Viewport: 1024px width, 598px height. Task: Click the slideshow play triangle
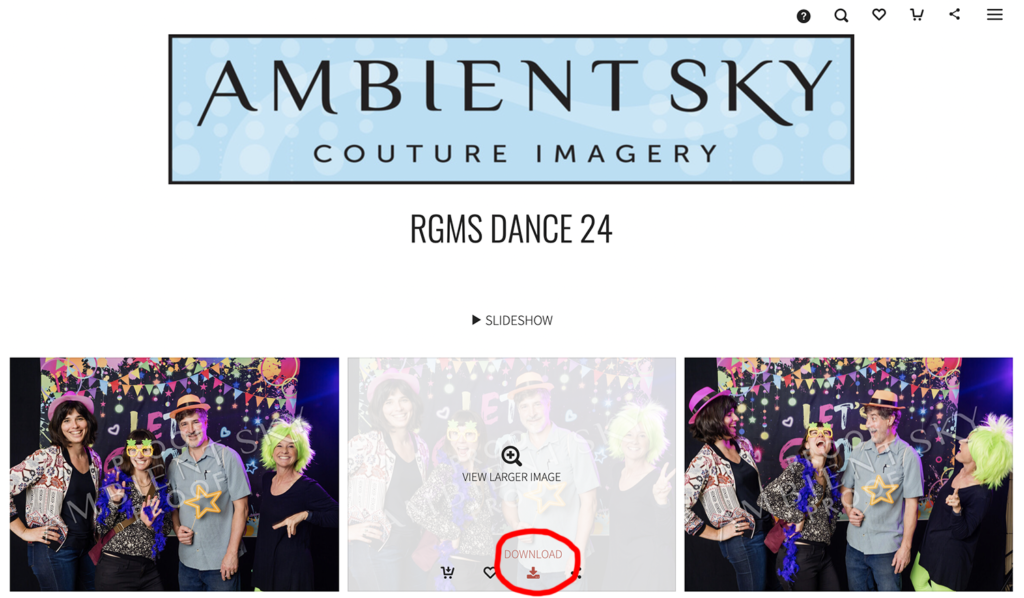click(476, 320)
